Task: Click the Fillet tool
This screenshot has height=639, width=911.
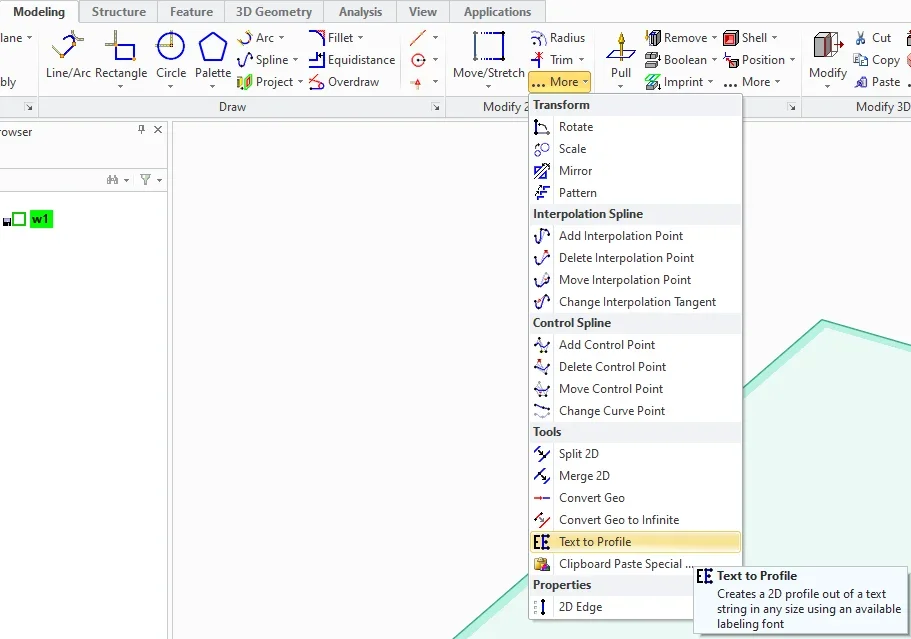Action: tap(332, 38)
